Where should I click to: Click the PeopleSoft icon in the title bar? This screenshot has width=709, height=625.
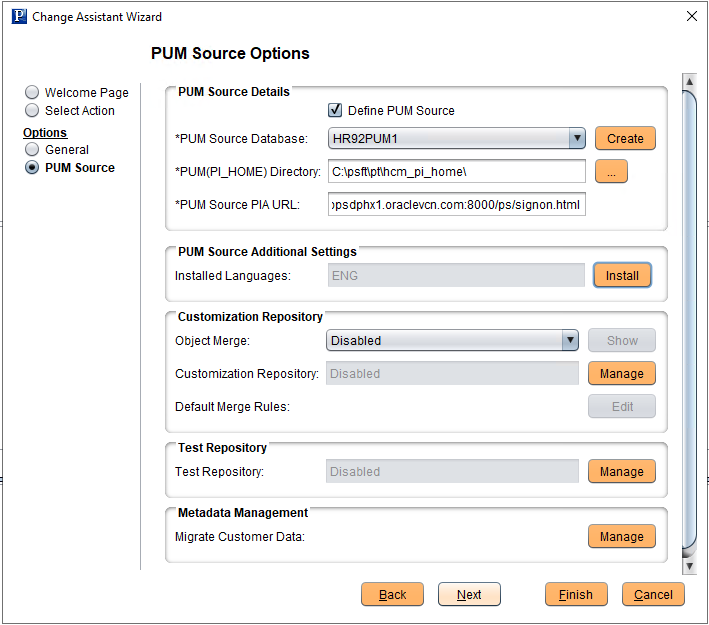coord(17,17)
